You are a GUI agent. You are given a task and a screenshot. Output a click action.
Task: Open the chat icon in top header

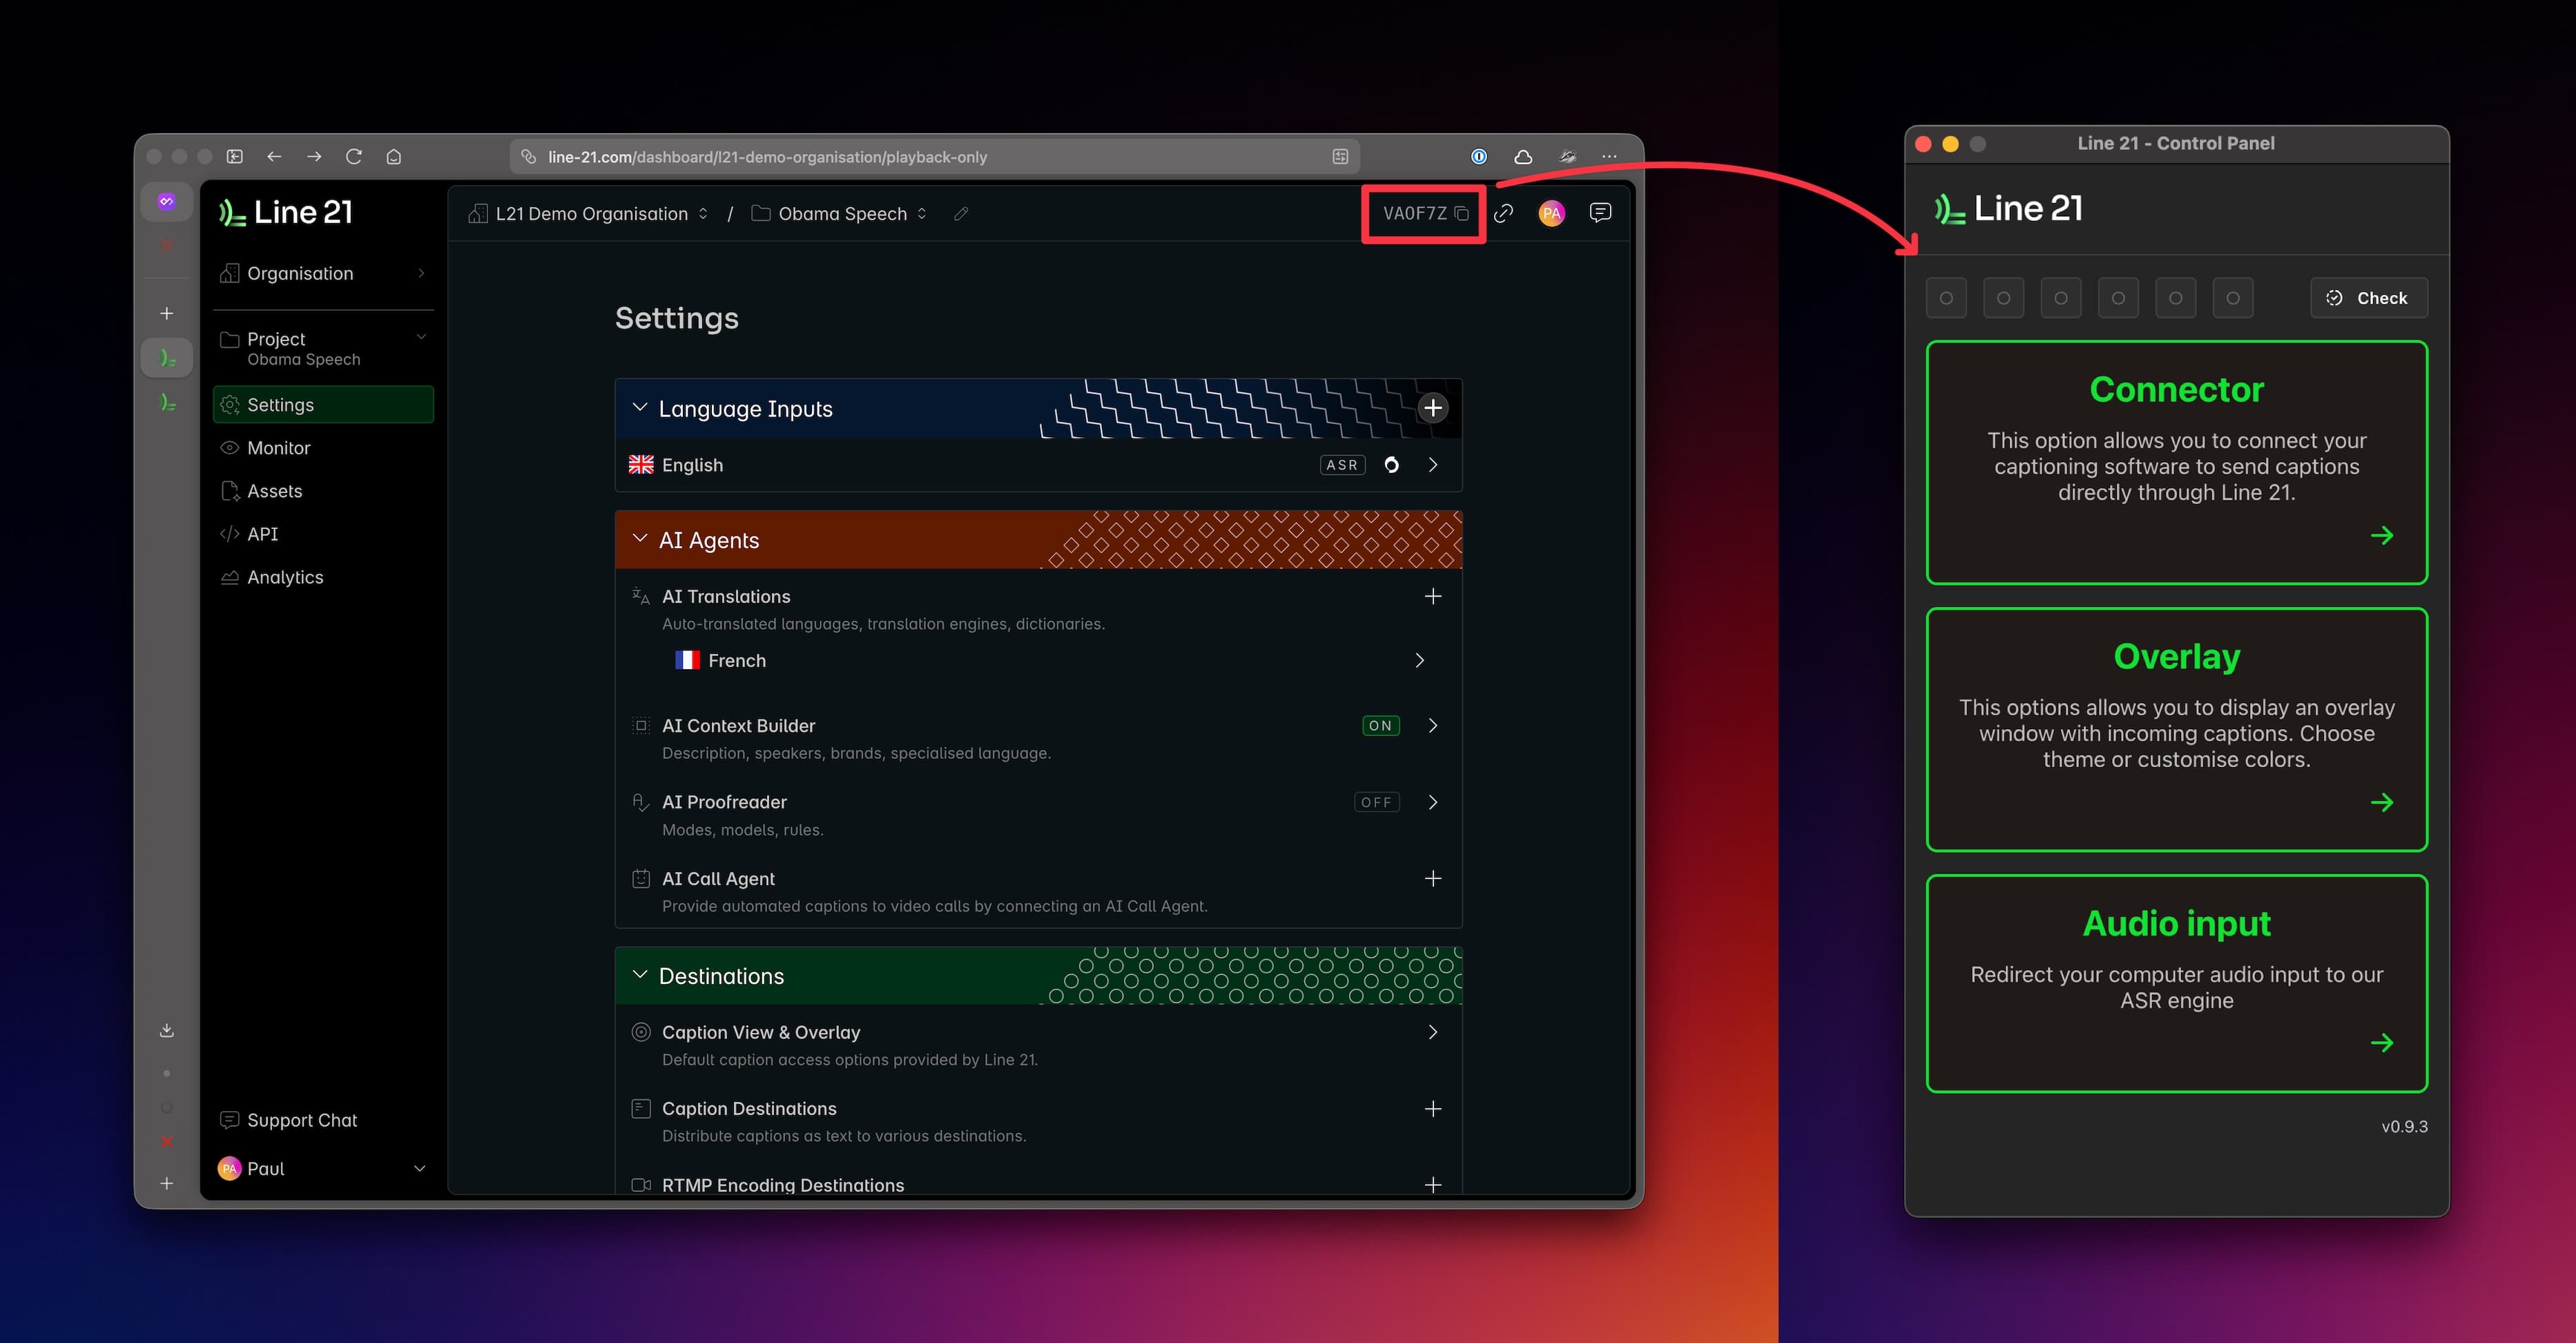point(1600,213)
